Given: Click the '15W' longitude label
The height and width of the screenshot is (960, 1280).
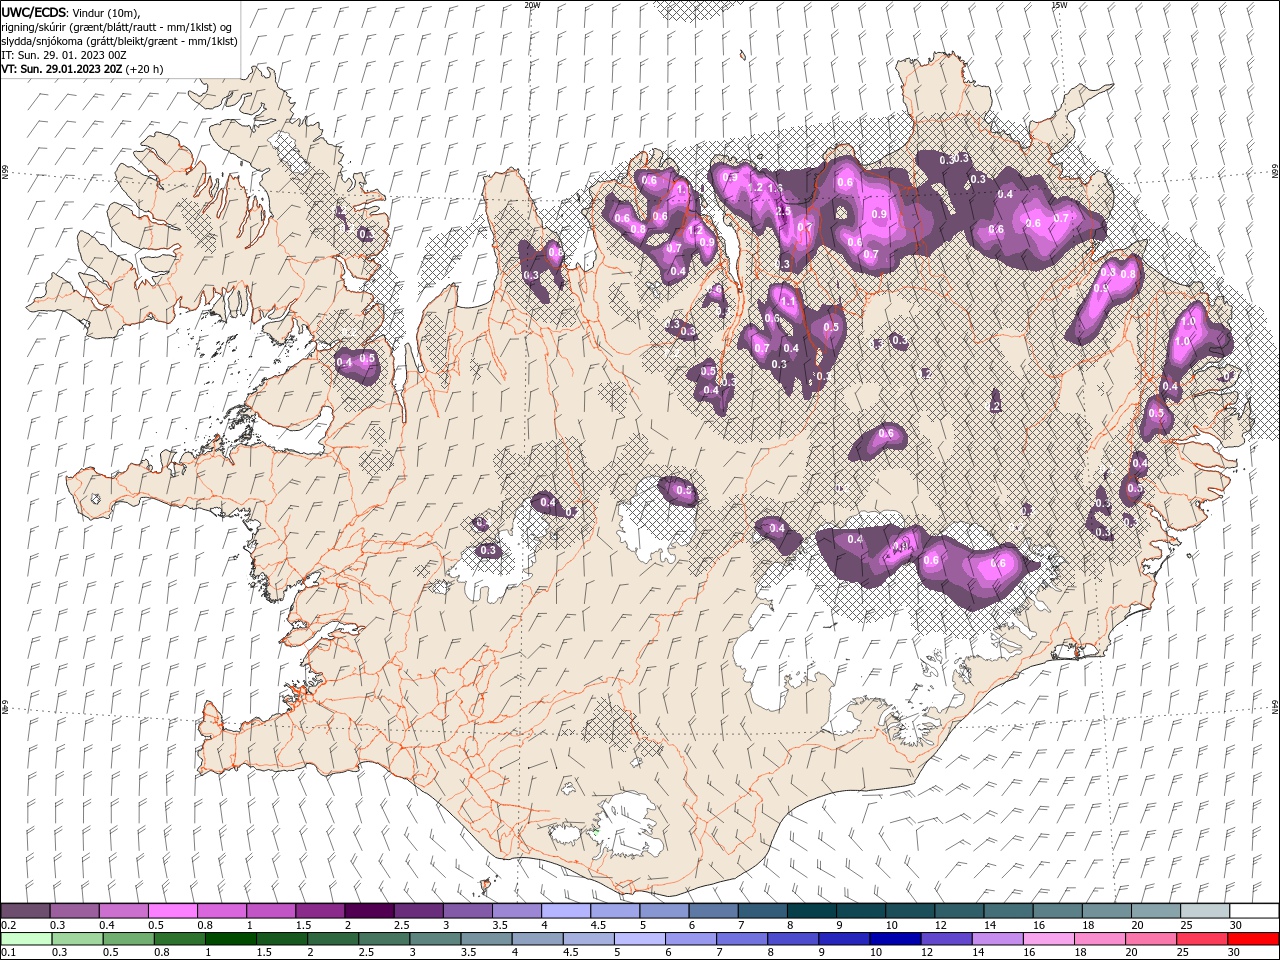Looking at the screenshot, I should (x=1059, y=5).
